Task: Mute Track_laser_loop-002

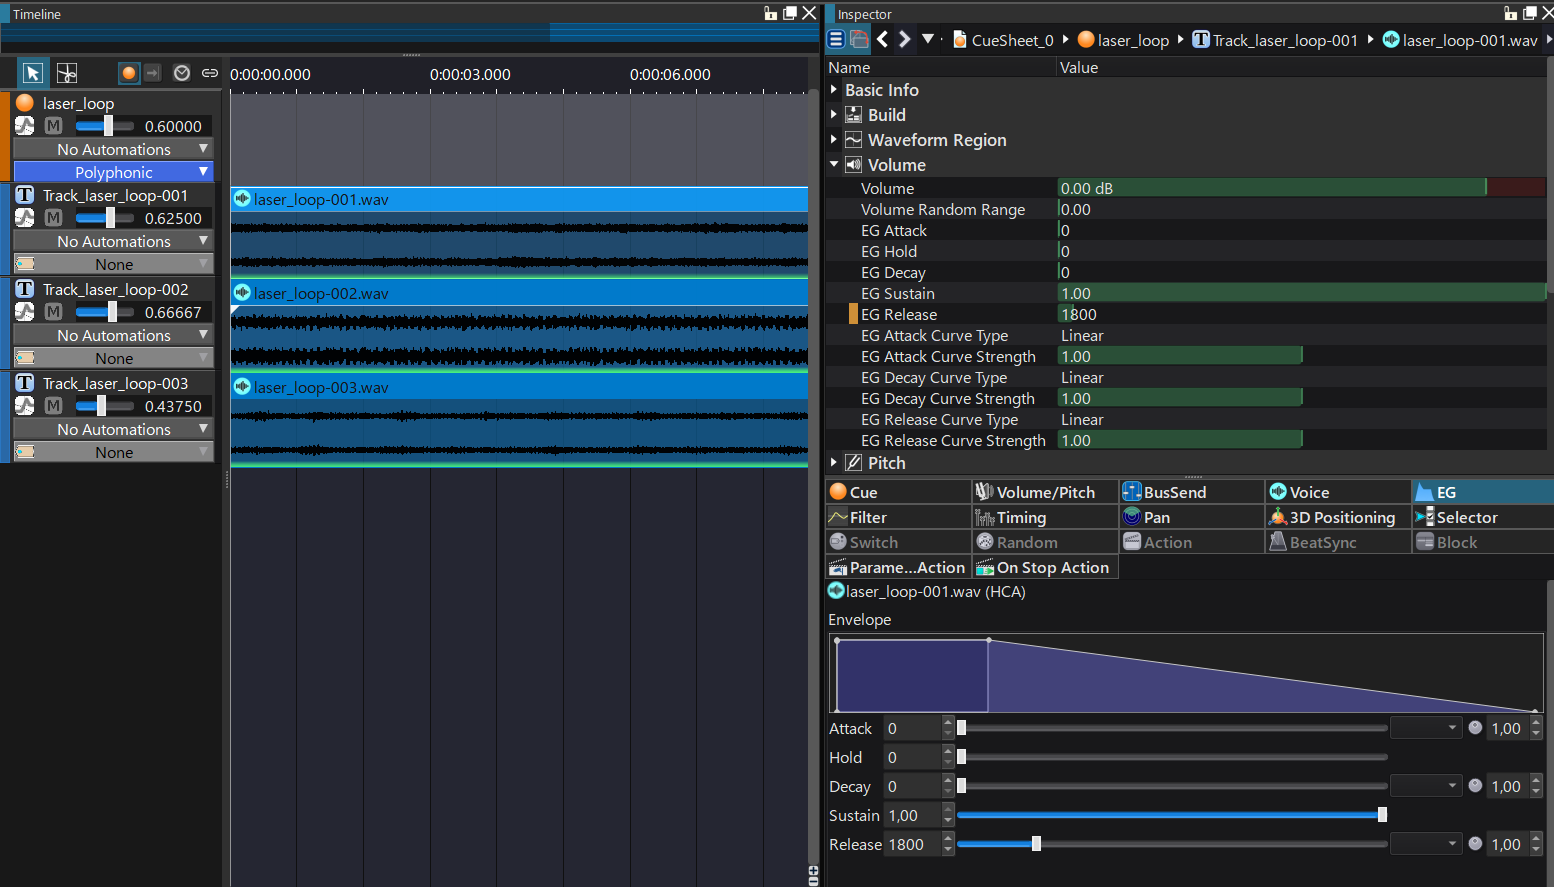Action: [x=54, y=312]
